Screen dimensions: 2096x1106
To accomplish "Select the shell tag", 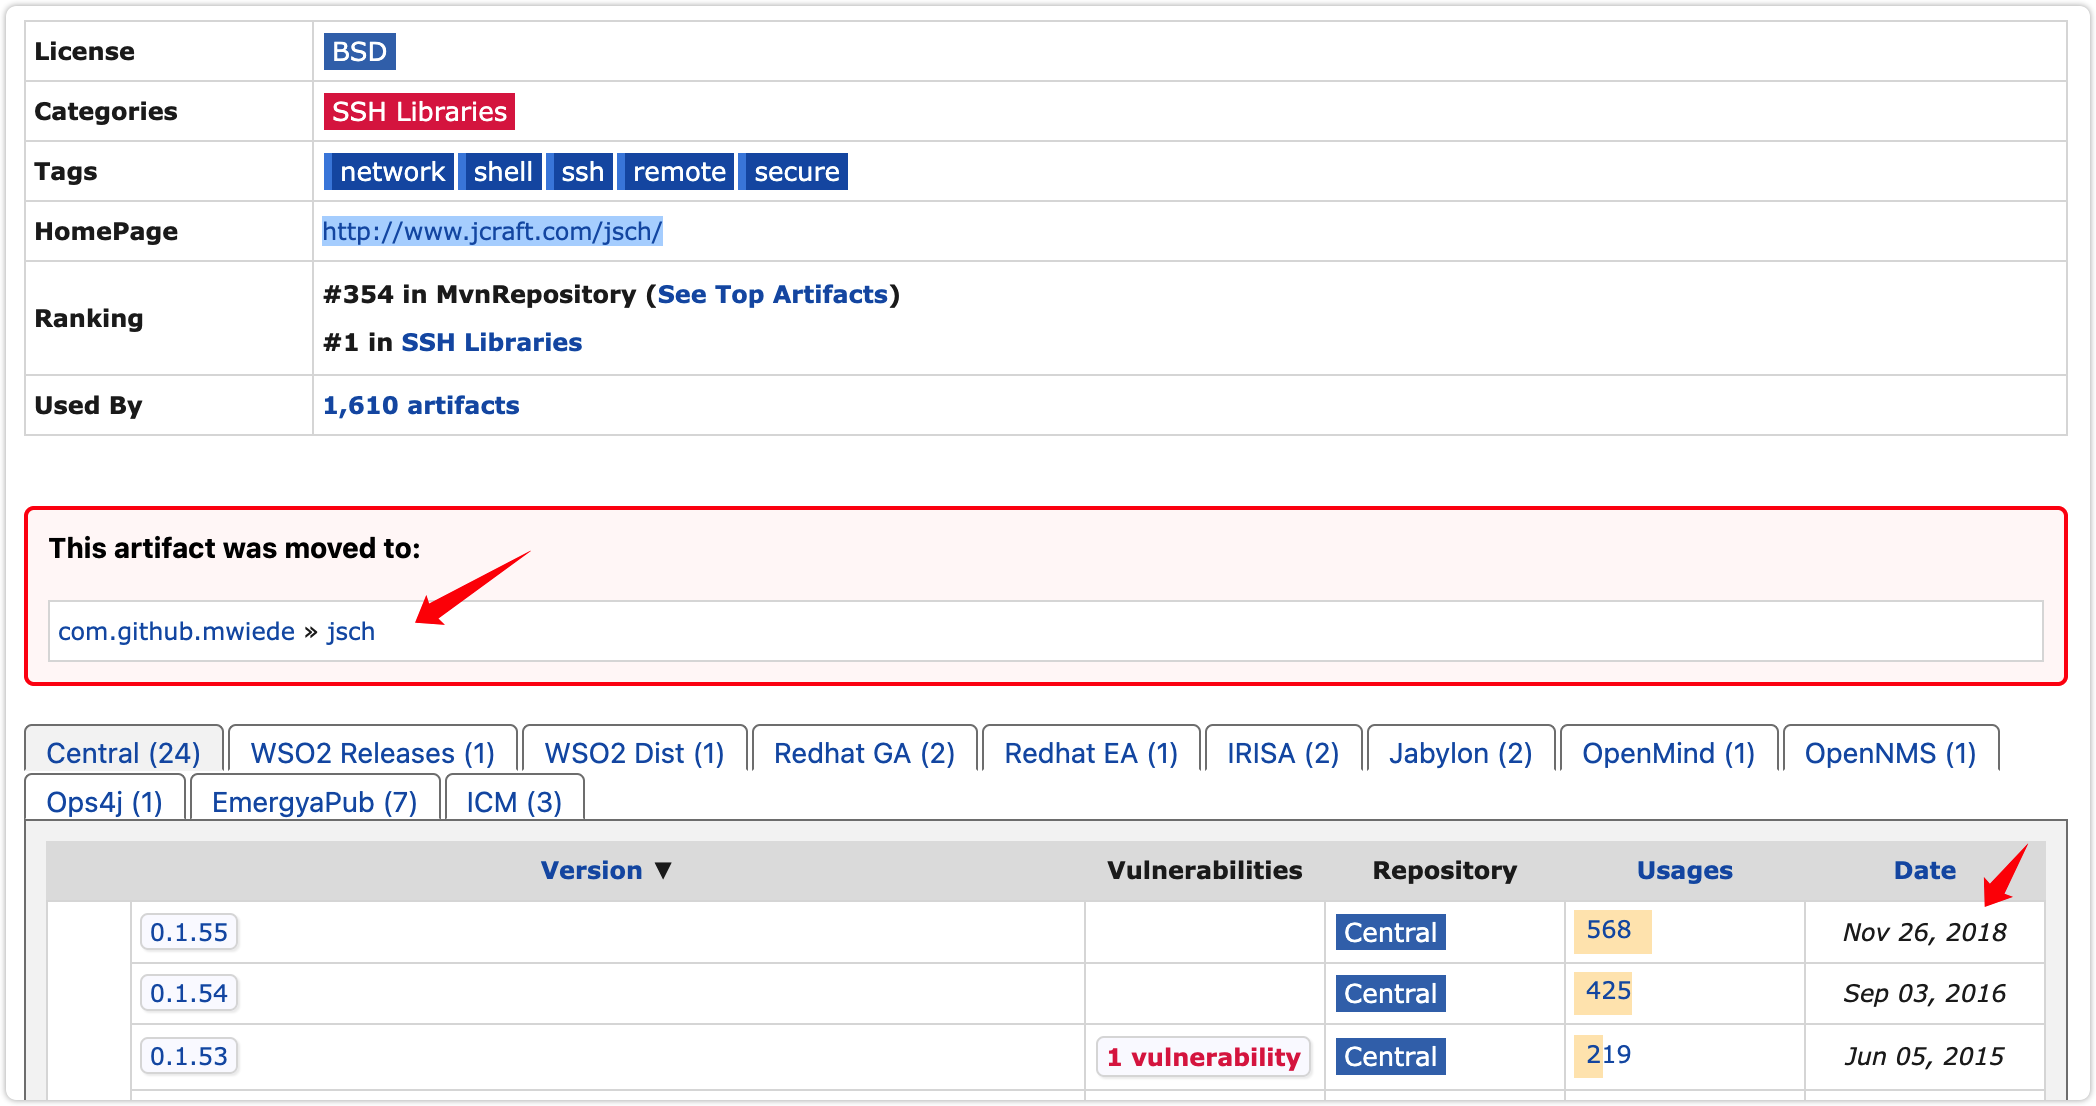I will (x=501, y=172).
